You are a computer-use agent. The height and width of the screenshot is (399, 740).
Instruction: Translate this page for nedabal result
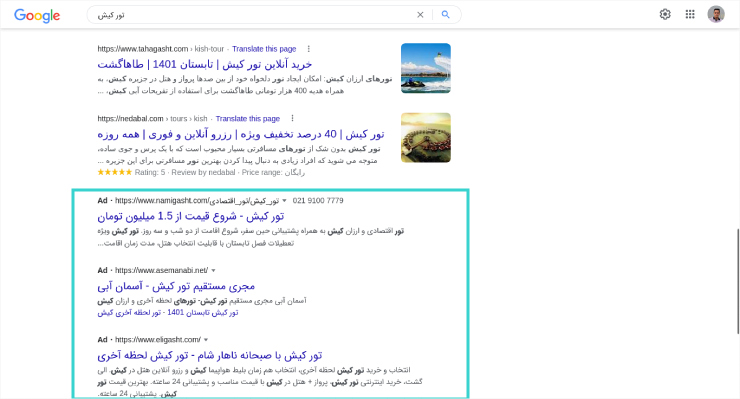tap(248, 119)
